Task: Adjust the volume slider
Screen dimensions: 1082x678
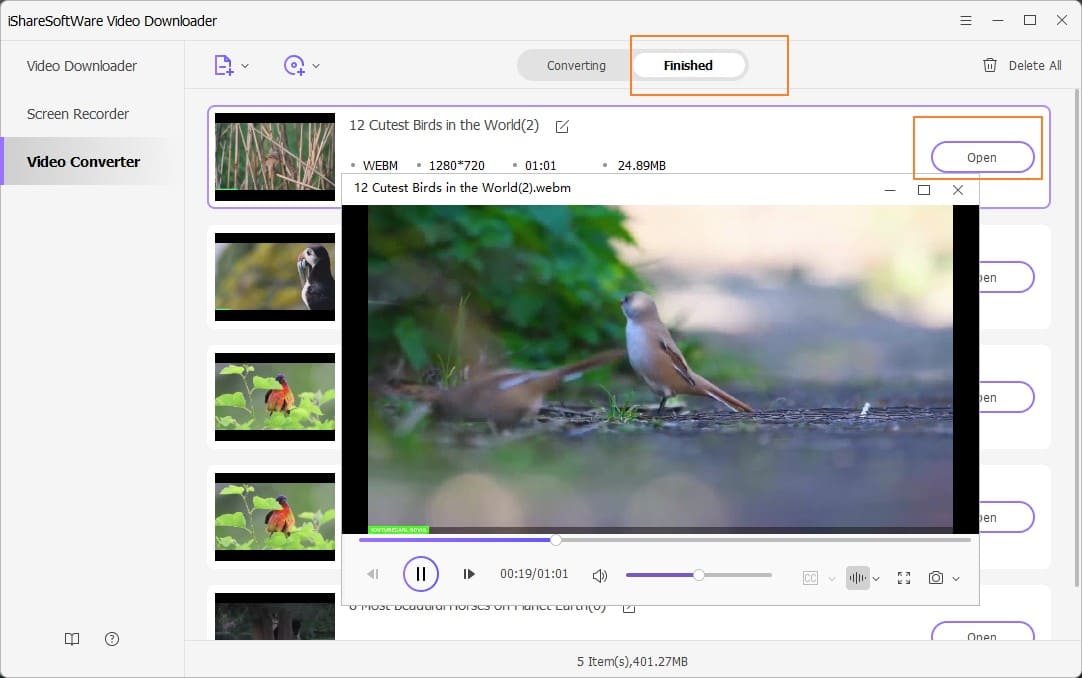Action: click(698, 574)
